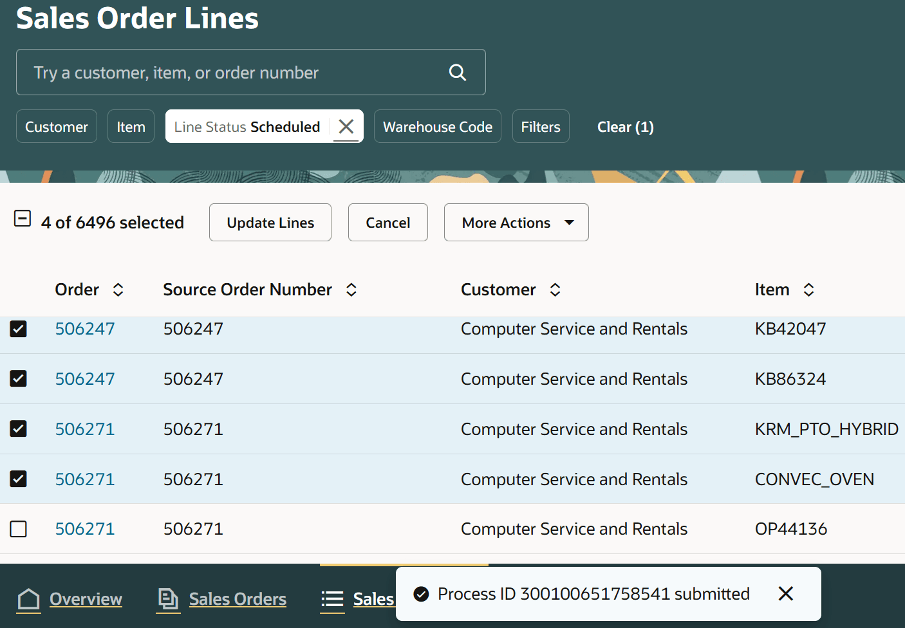This screenshot has height=628, width=906.
Task: Sort the Customer column
Action: click(x=555, y=290)
